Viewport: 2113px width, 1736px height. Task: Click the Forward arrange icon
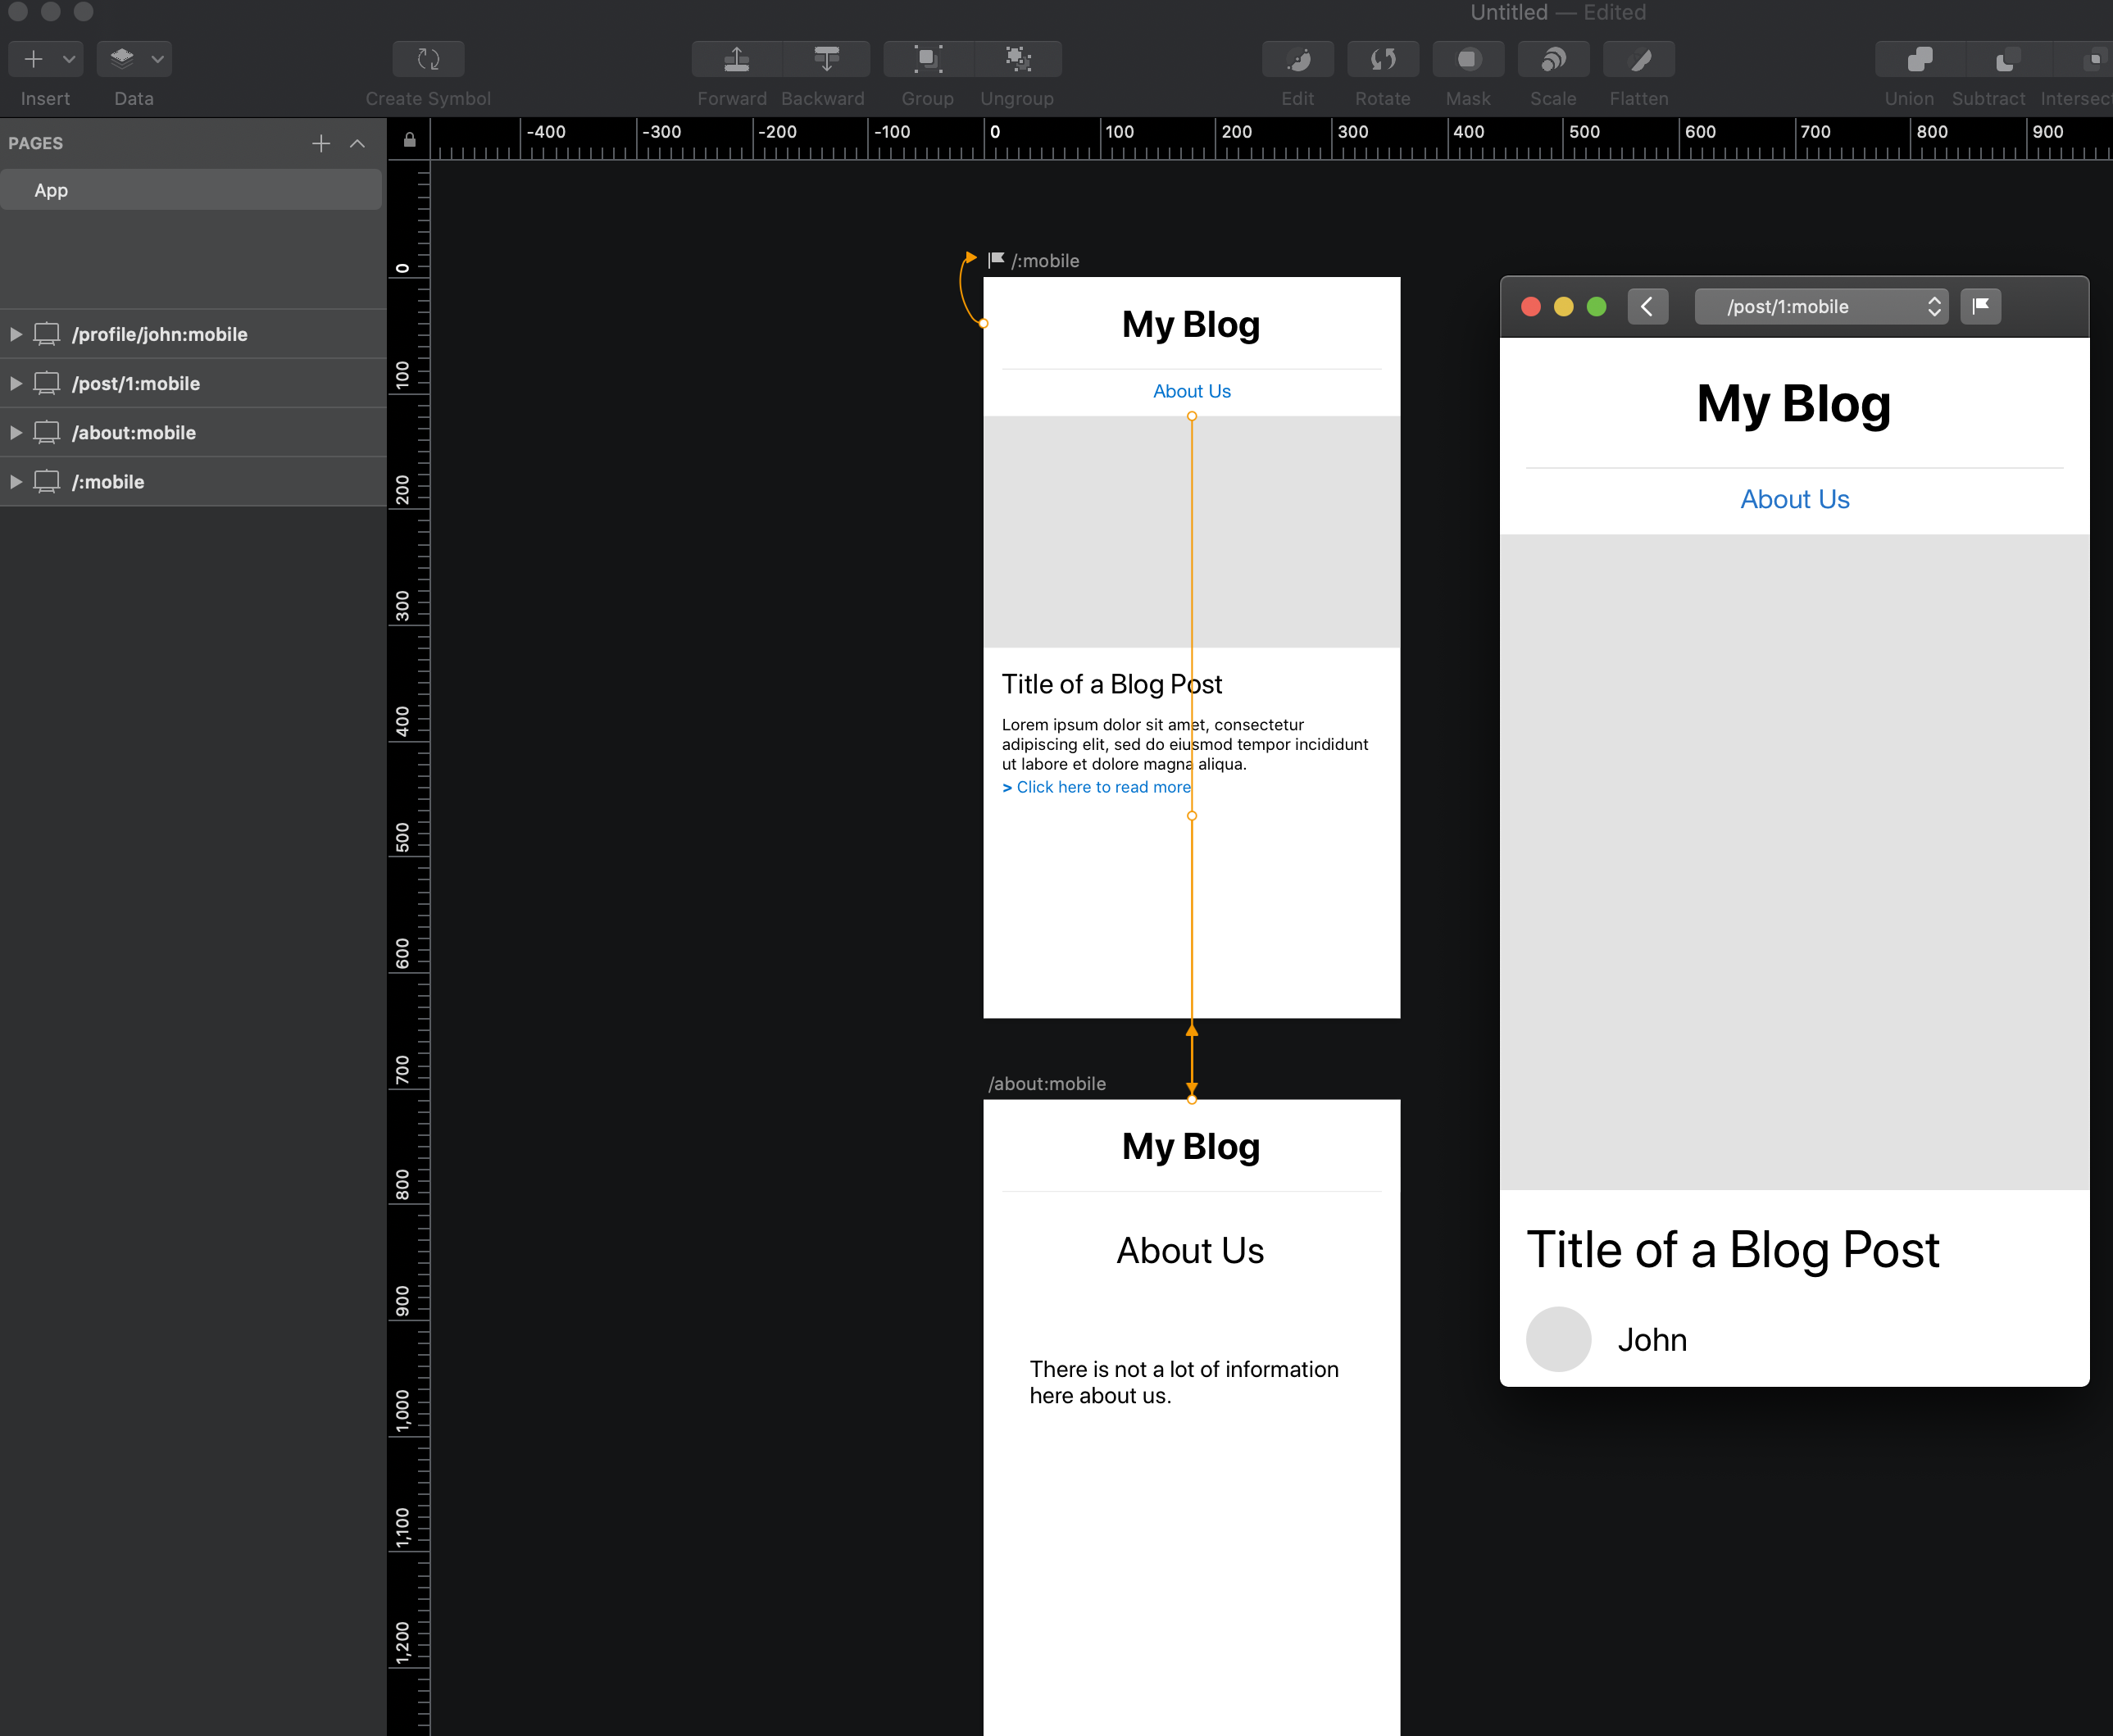pyautogui.click(x=735, y=58)
